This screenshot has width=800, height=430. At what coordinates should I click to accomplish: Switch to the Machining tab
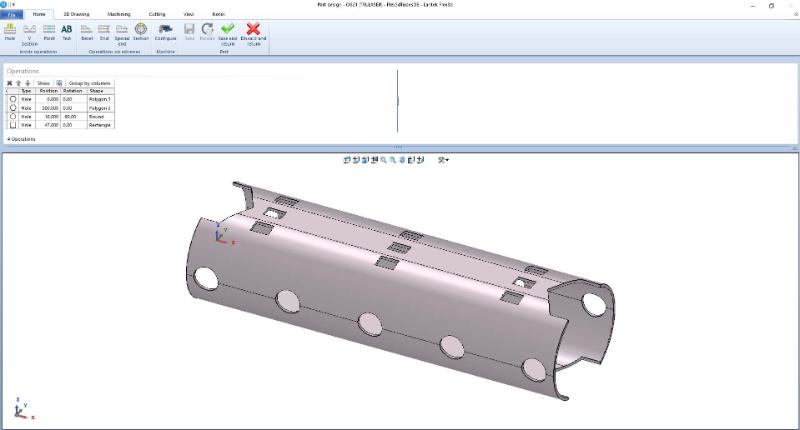pos(119,15)
